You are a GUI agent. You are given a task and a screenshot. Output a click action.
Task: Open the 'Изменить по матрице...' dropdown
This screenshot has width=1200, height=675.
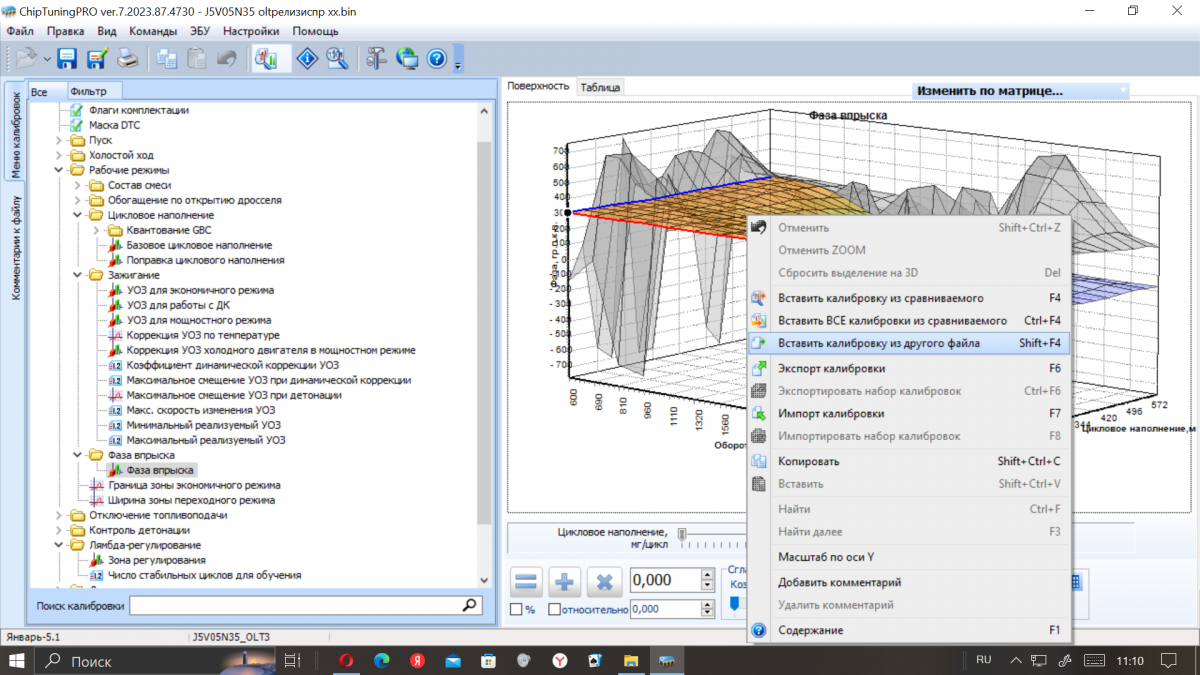pyautogui.click(x=1020, y=91)
